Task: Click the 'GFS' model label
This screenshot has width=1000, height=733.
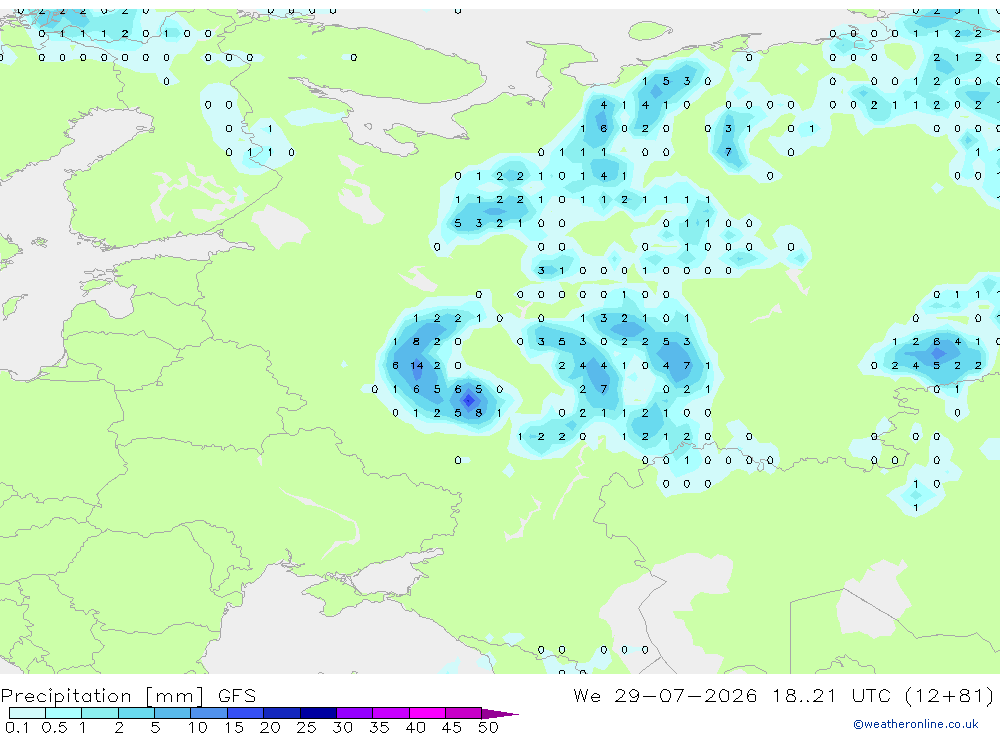Action: (237, 695)
